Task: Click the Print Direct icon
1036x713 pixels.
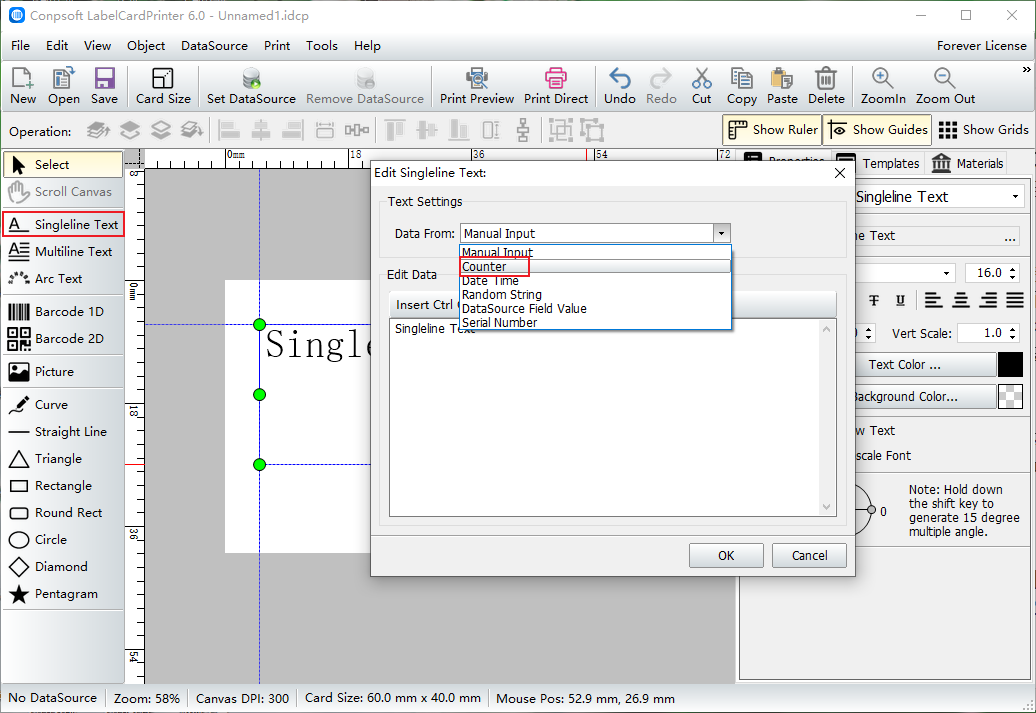Action: [x=556, y=86]
